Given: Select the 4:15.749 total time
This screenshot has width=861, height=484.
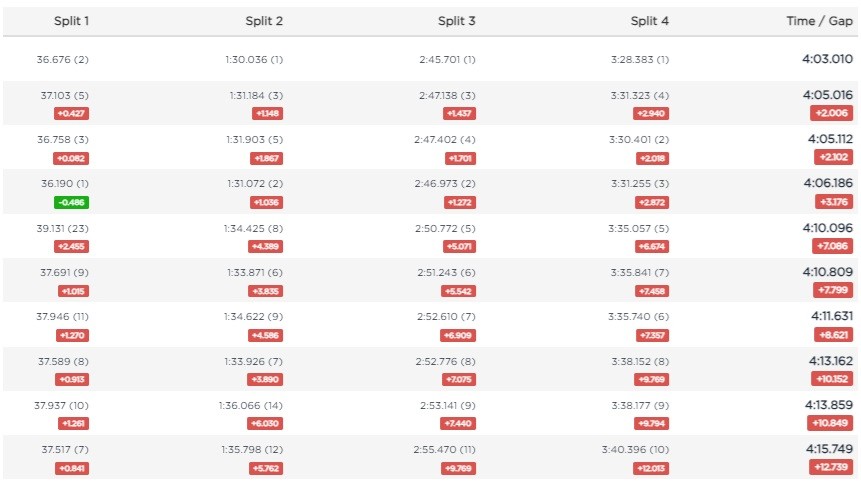Looking at the screenshot, I should [827, 449].
